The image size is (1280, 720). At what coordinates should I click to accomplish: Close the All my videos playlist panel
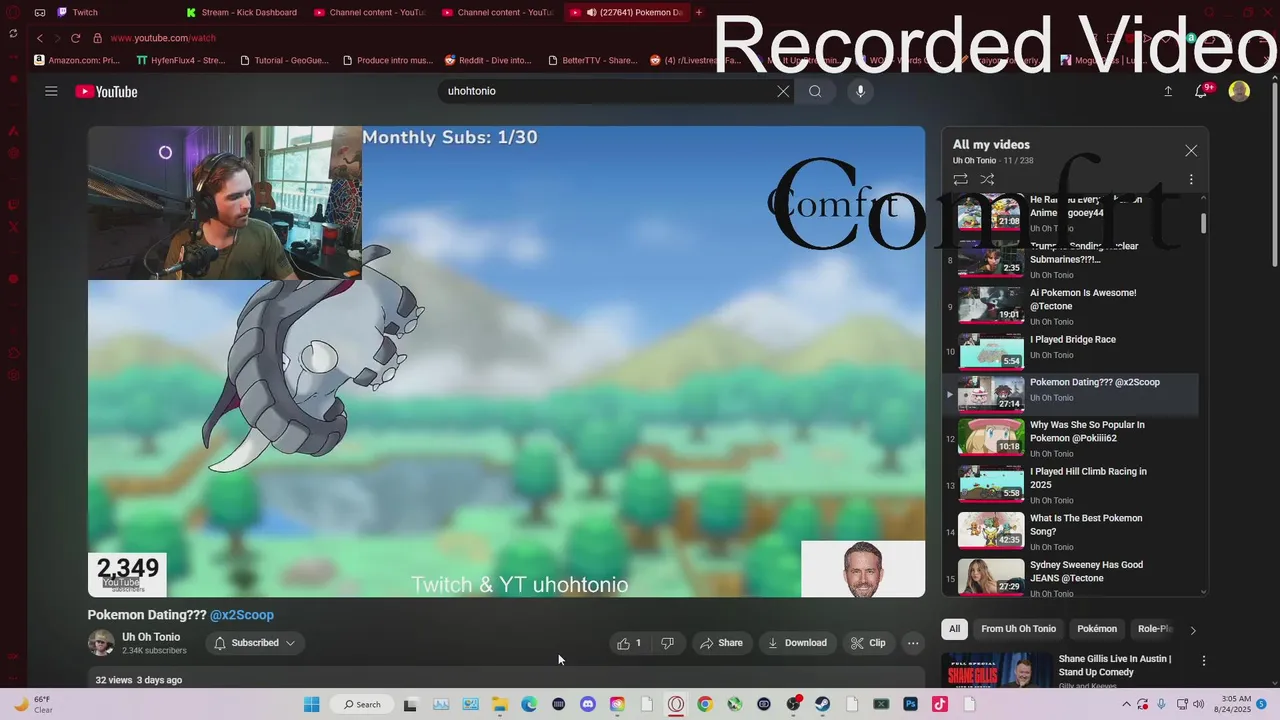pos(1191,150)
